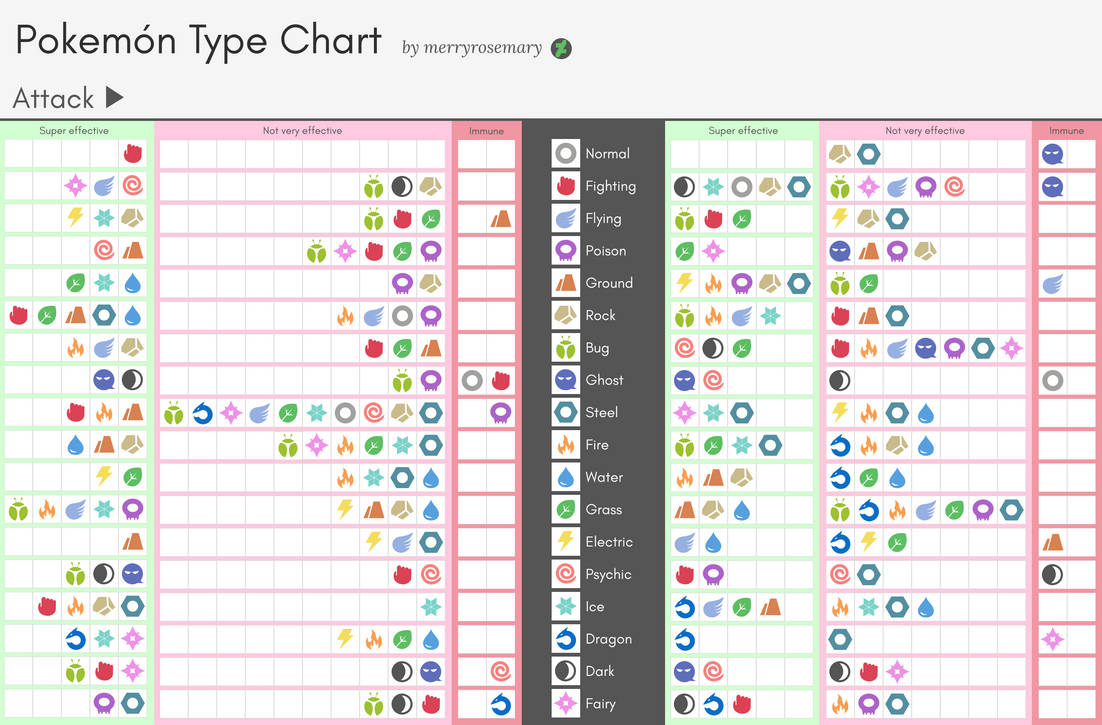Screen dimensions: 1102x725
Task: Select the Grass type leaf icon in center column
Action: click(566, 509)
